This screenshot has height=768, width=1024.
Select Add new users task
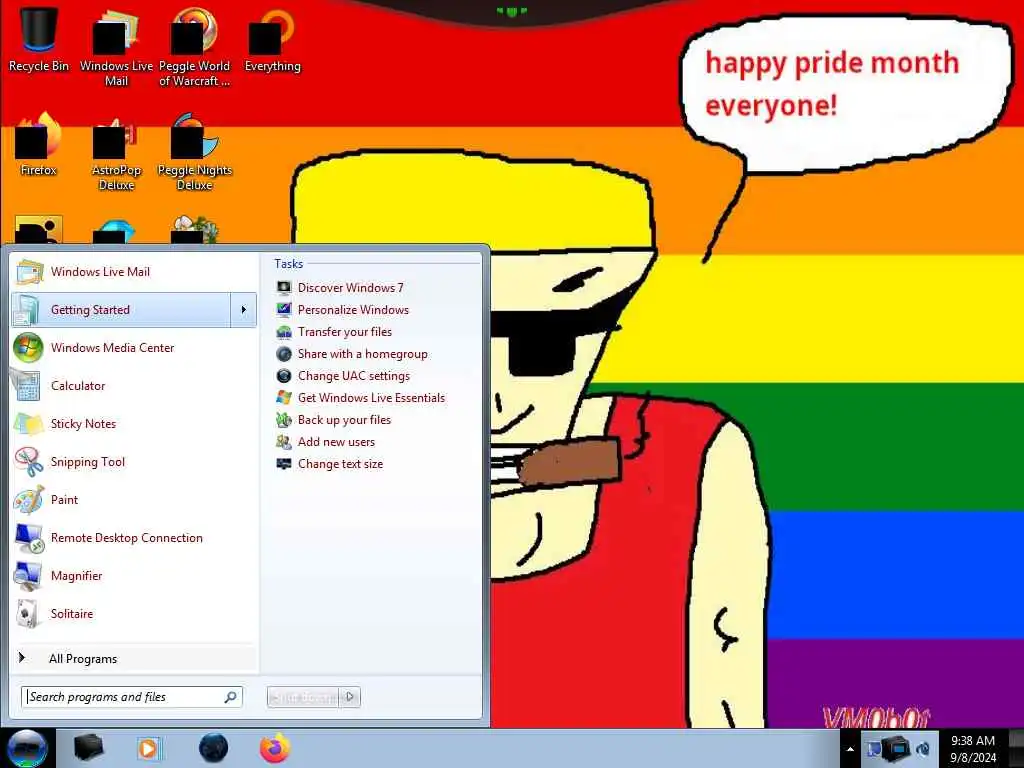pyautogui.click(x=325, y=441)
